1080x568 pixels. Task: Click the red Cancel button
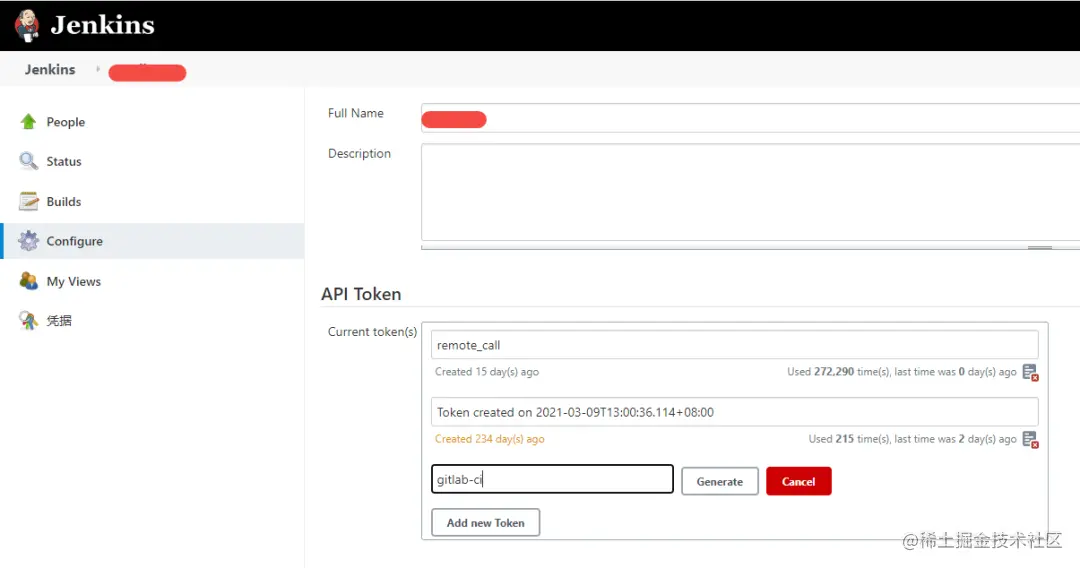(x=798, y=481)
